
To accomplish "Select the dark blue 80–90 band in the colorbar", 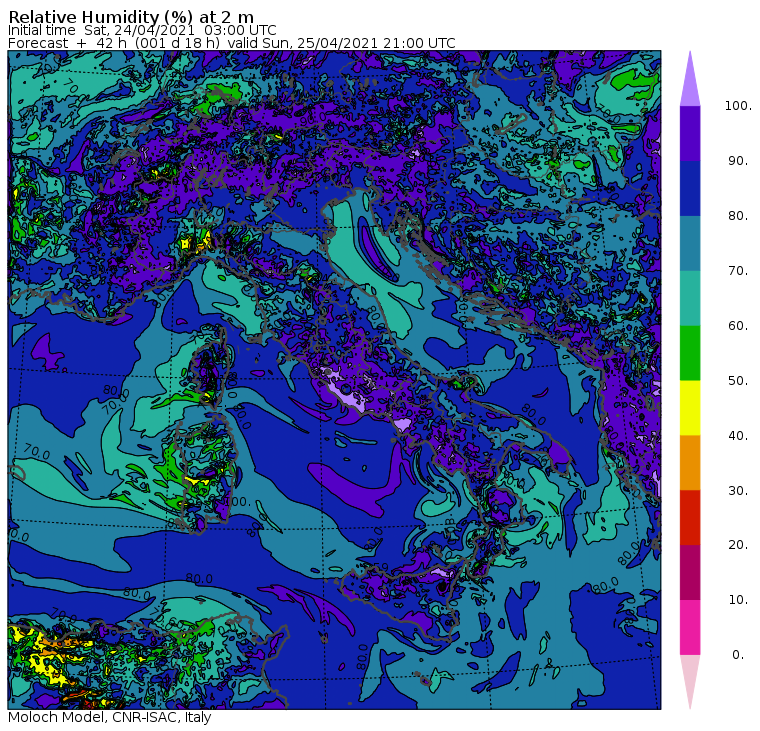I will (690, 189).
